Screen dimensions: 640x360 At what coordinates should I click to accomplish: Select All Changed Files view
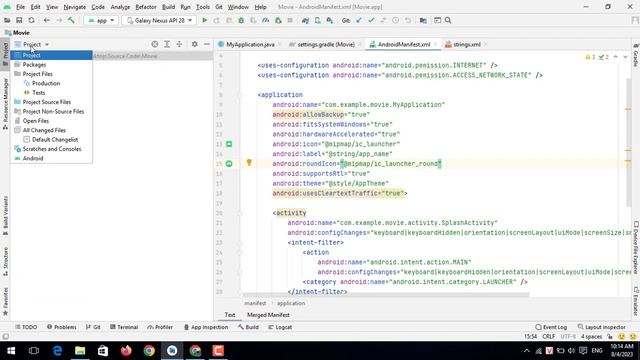click(x=51, y=130)
